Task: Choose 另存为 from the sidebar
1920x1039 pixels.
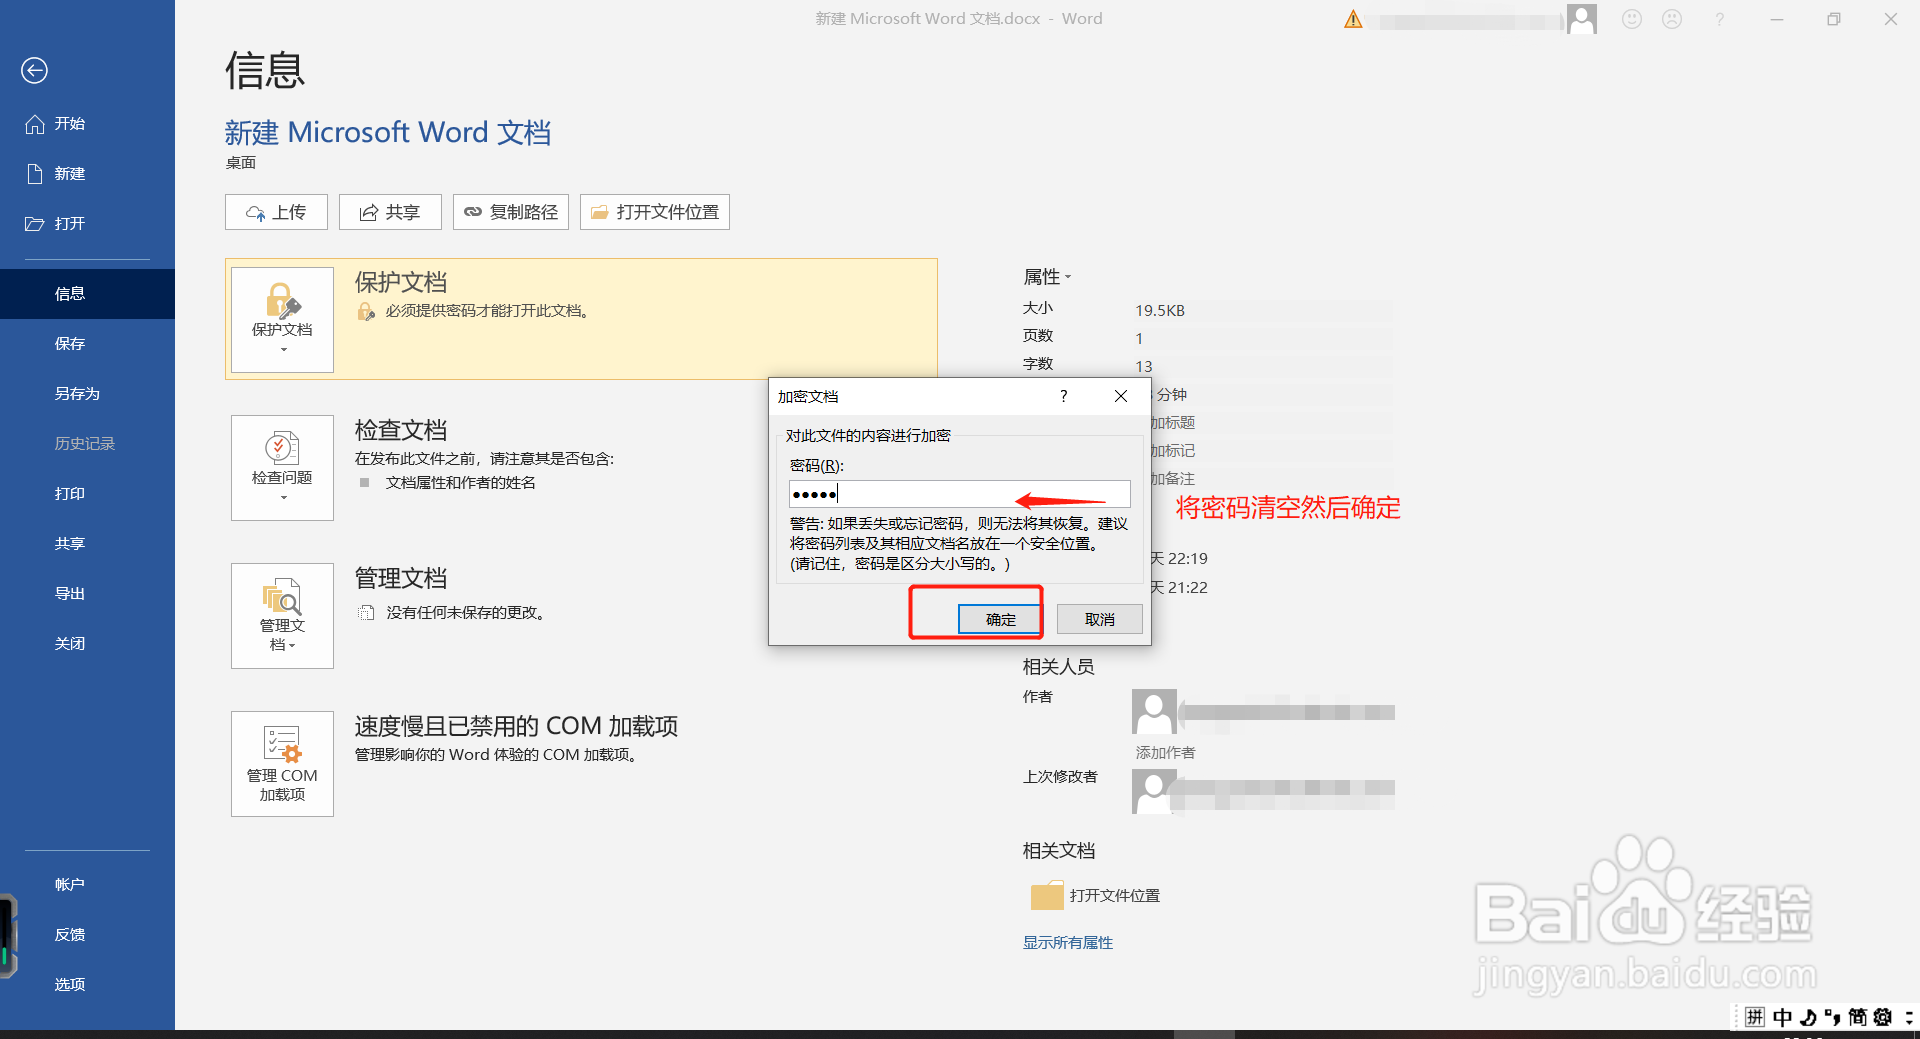Action: pyautogui.click(x=87, y=394)
